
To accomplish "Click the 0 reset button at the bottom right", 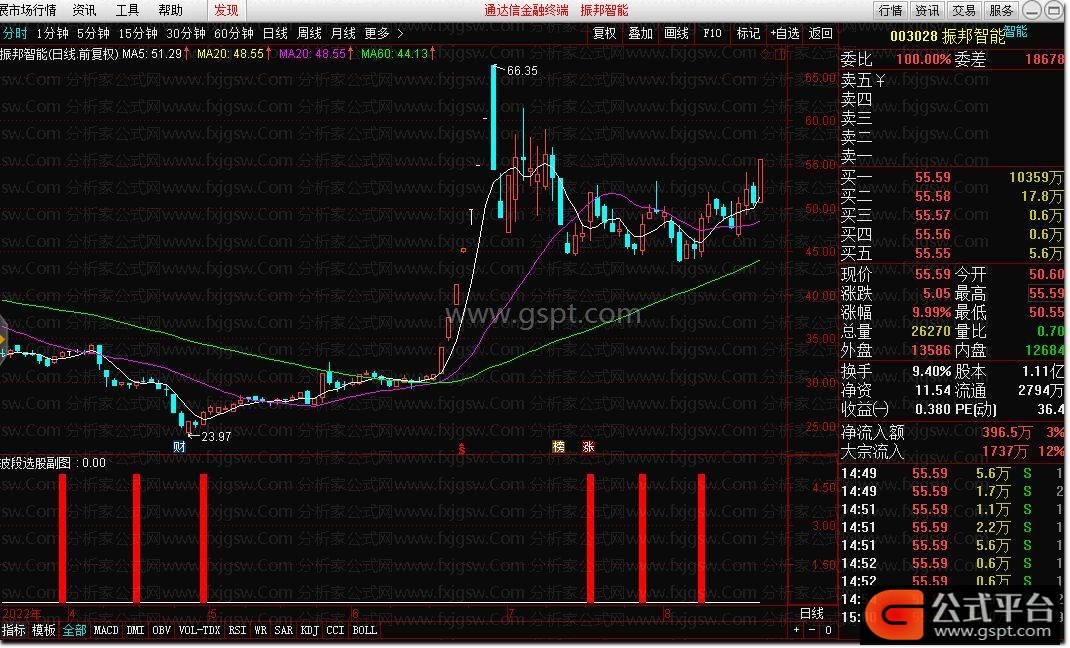I will click(x=828, y=631).
